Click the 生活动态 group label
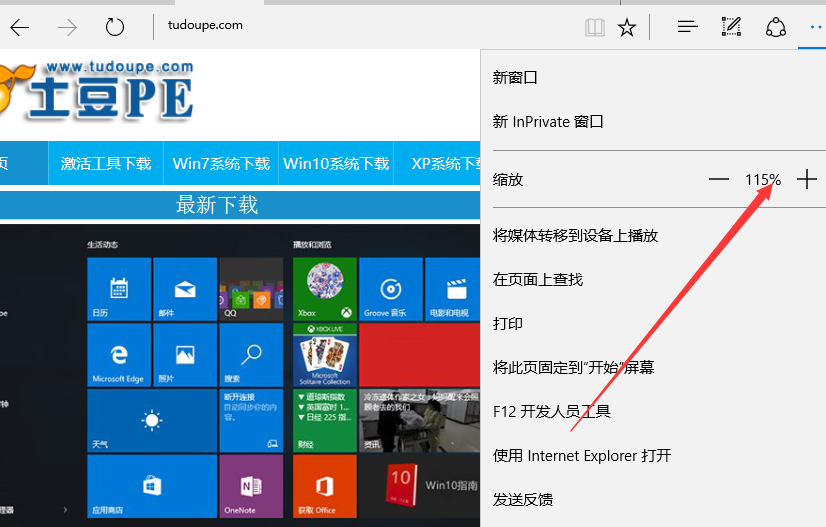Screen dimensions: 826x527 [103, 245]
